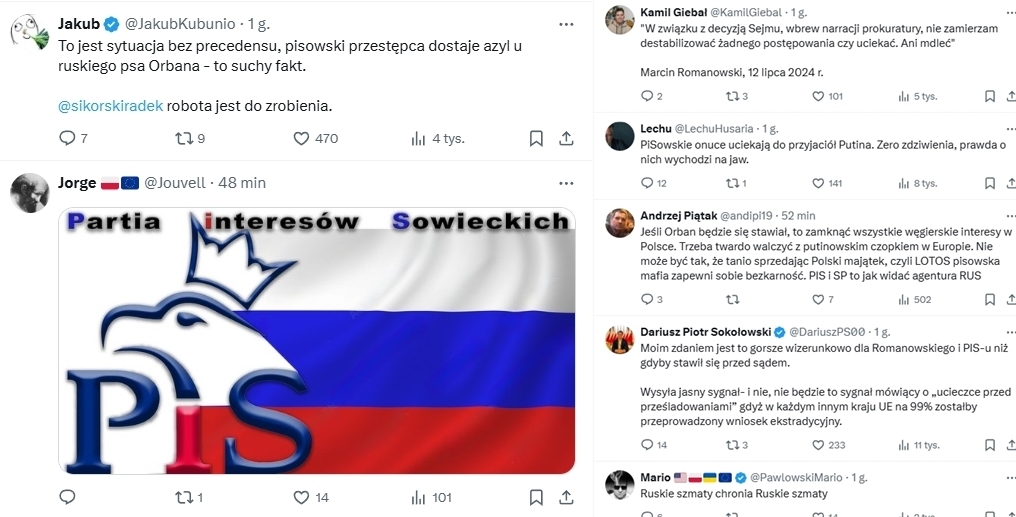Open more options on Jorge's tweet
Image resolution: width=1016 pixels, height=517 pixels.
[566, 183]
